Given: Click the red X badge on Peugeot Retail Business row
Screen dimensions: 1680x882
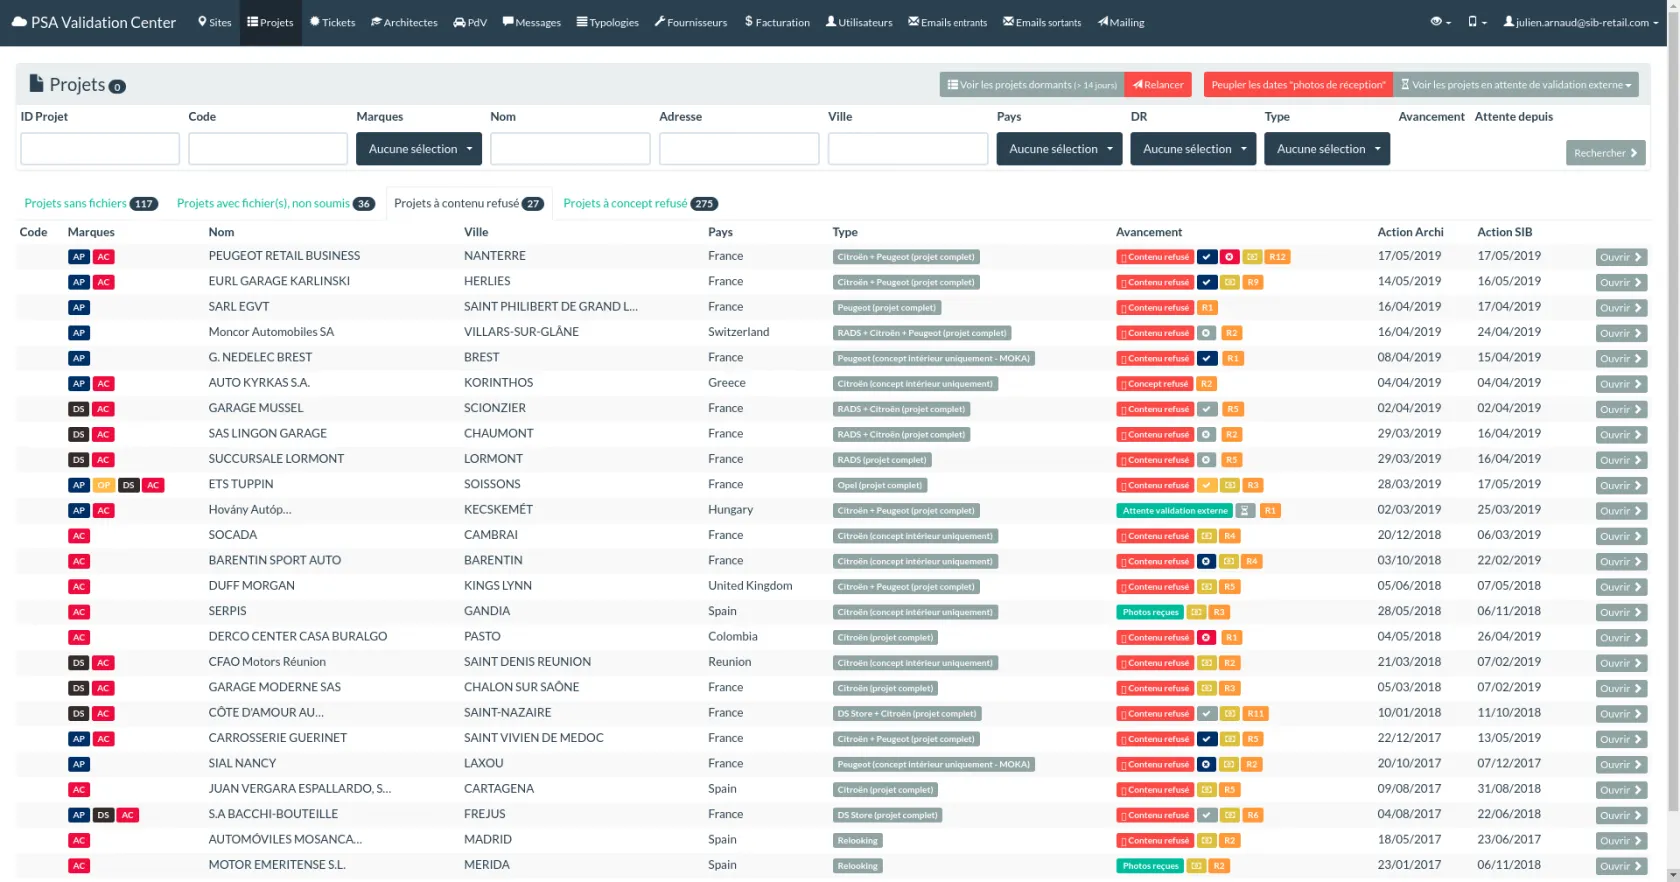Looking at the screenshot, I should [1229, 257].
